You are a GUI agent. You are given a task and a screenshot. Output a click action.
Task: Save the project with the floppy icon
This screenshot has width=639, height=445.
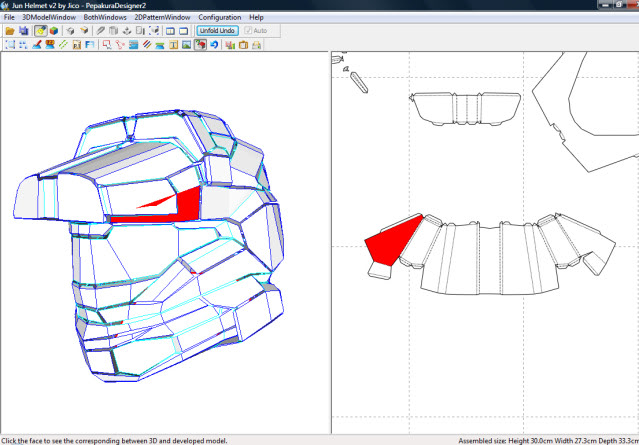24,31
